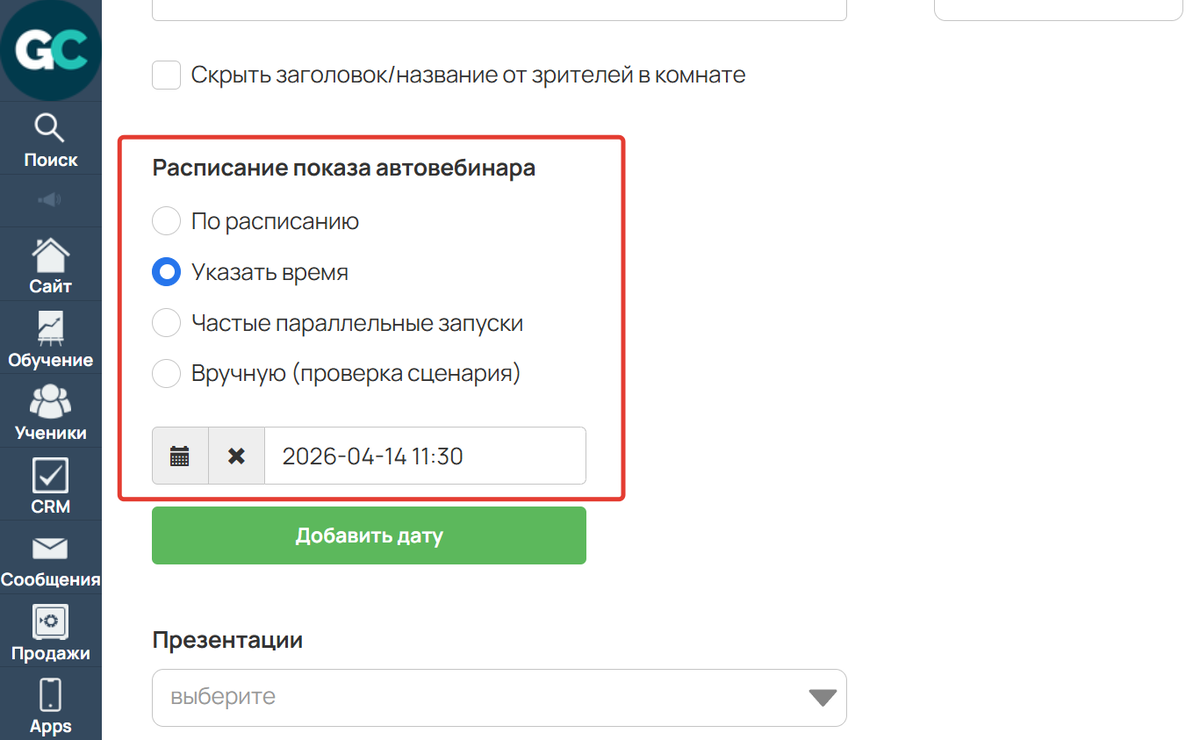1200x740 pixels.
Task: Open the Apps section
Action: pos(51,702)
